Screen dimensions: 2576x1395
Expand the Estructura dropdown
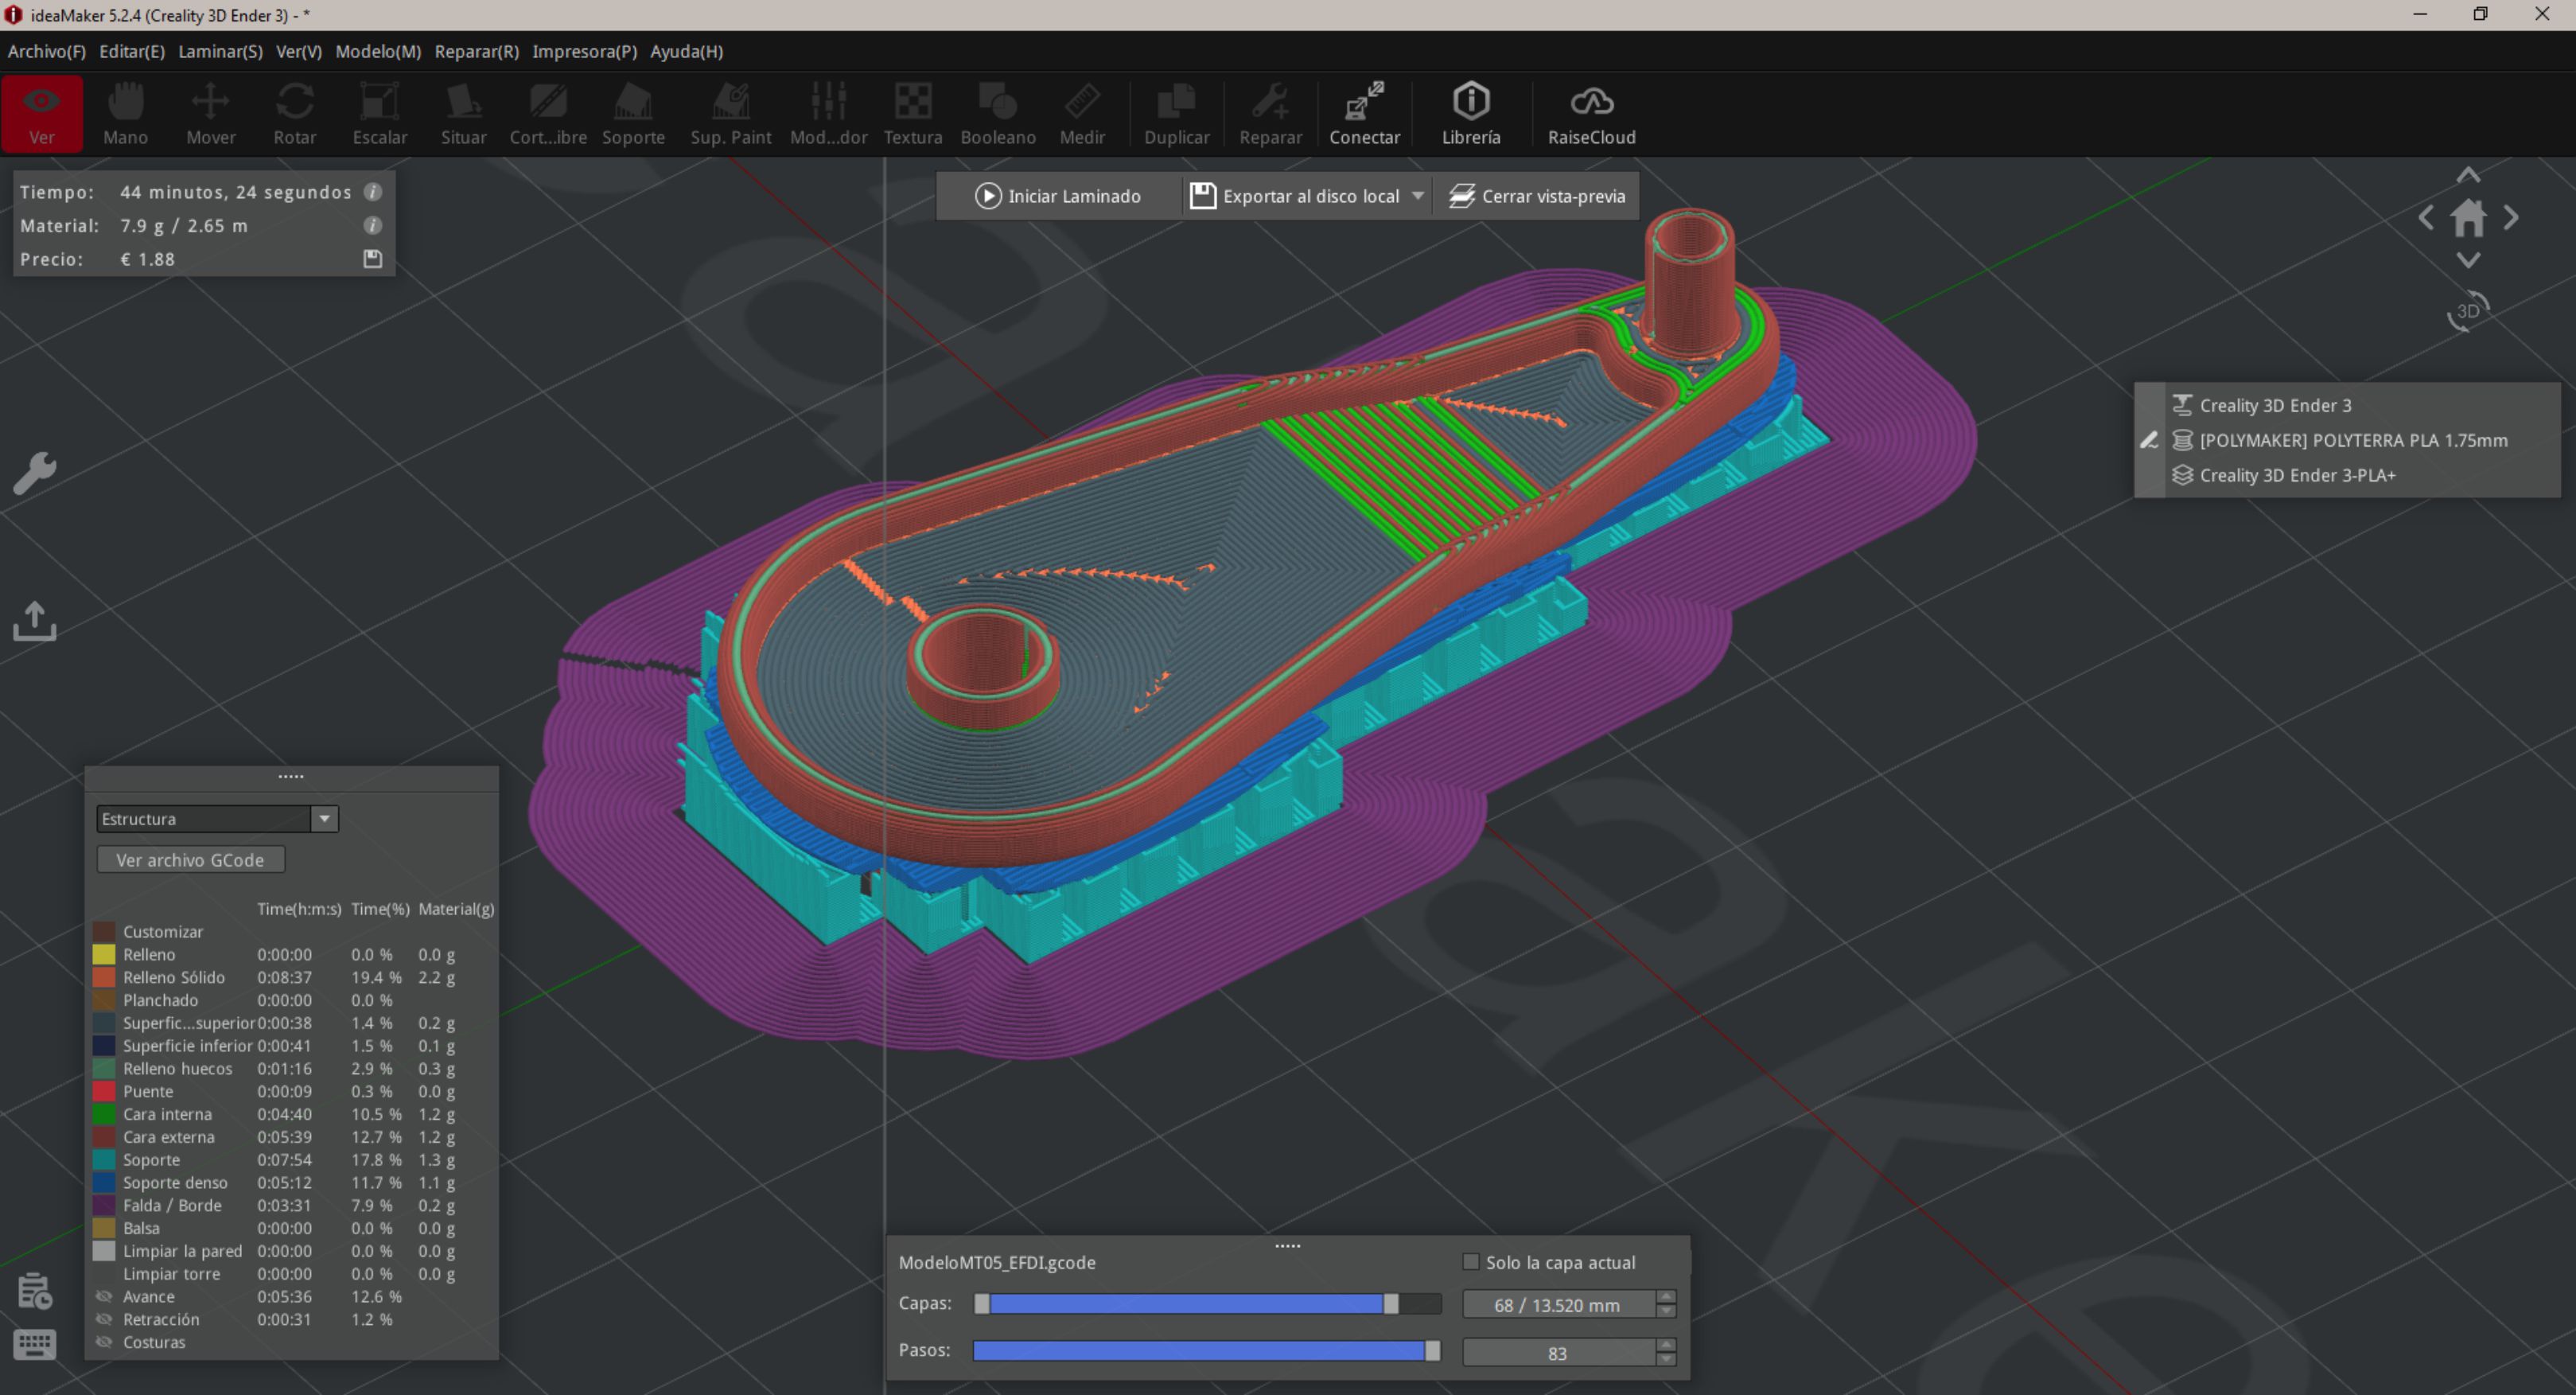pyautogui.click(x=324, y=819)
